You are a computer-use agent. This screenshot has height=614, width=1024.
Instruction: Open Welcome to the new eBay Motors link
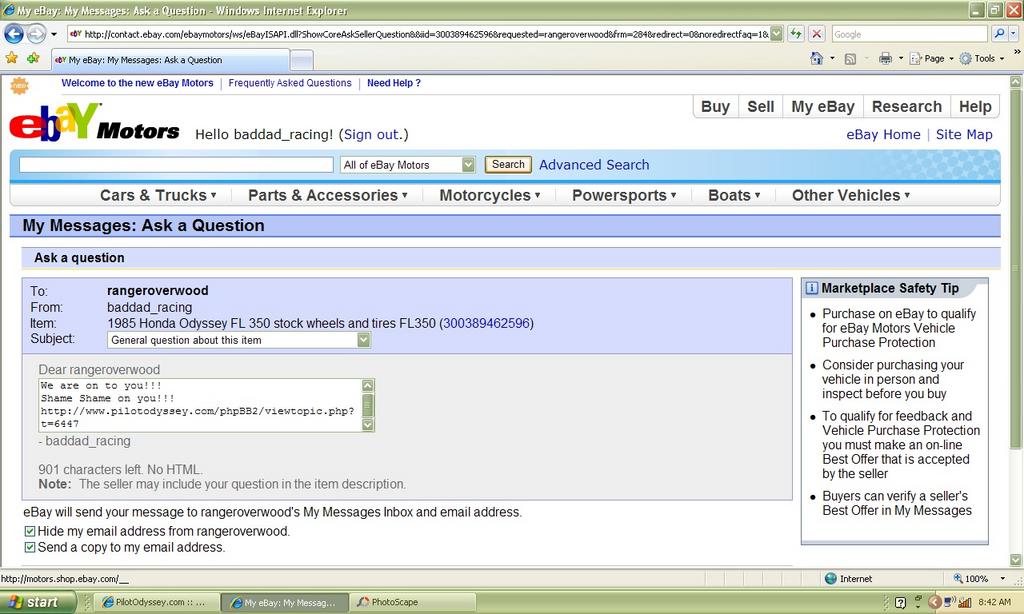pyautogui.click(x=137, y=83)
